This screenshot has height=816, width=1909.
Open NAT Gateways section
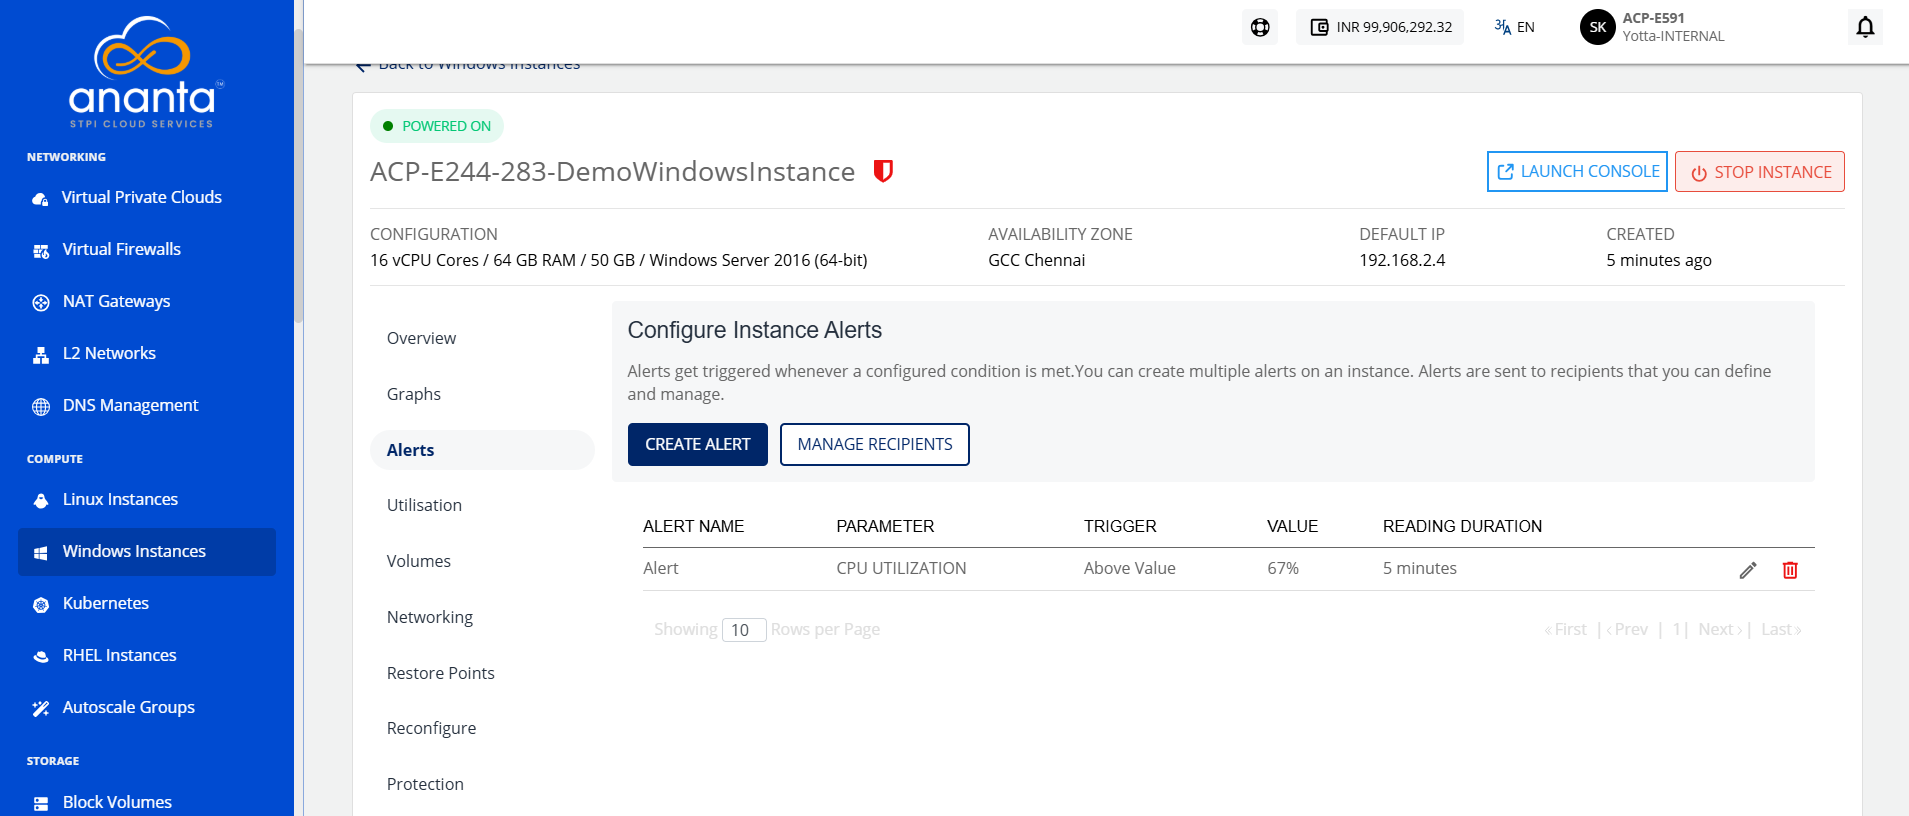116,302
